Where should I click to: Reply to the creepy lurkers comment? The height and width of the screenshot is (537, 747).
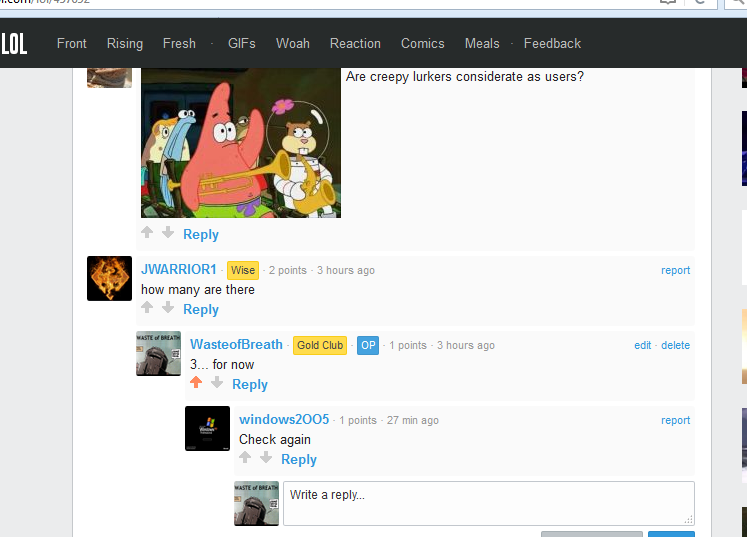click(201, 234)
